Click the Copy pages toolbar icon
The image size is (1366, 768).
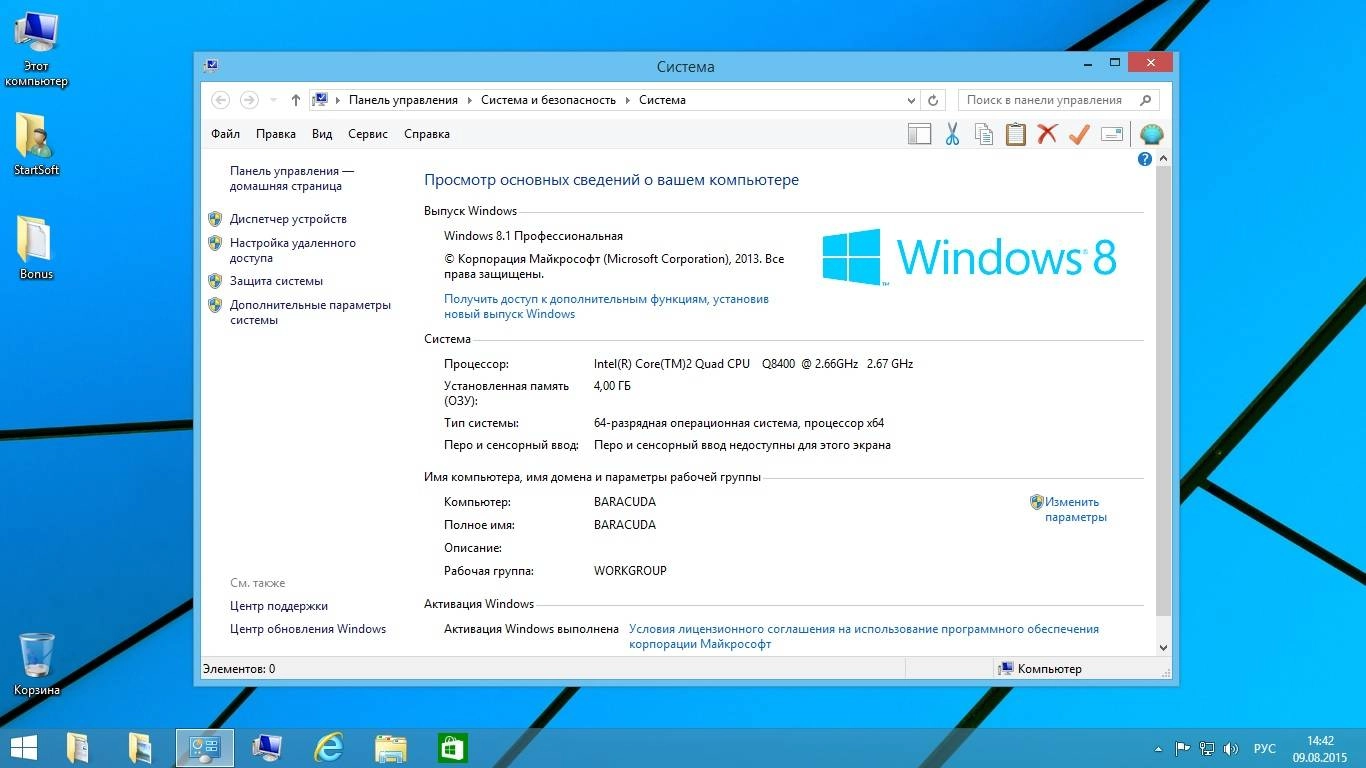coord(984,134)
